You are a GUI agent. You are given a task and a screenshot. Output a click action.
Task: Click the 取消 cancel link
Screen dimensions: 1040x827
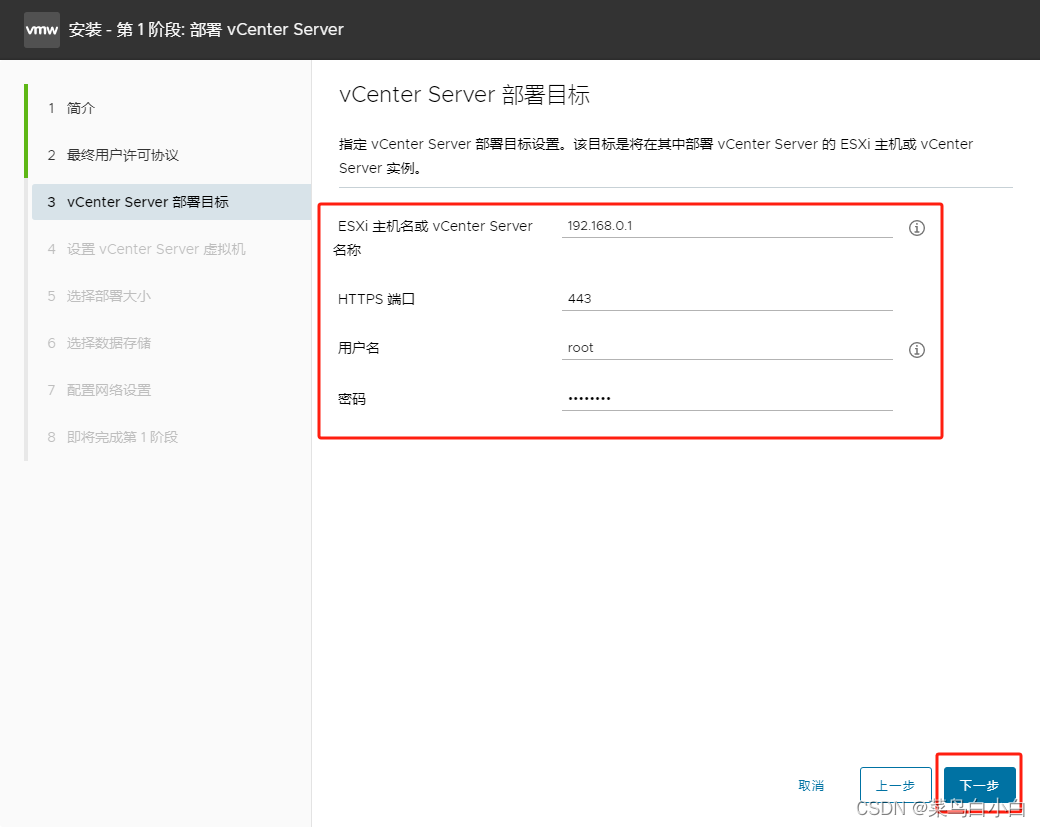click(811, 786)
